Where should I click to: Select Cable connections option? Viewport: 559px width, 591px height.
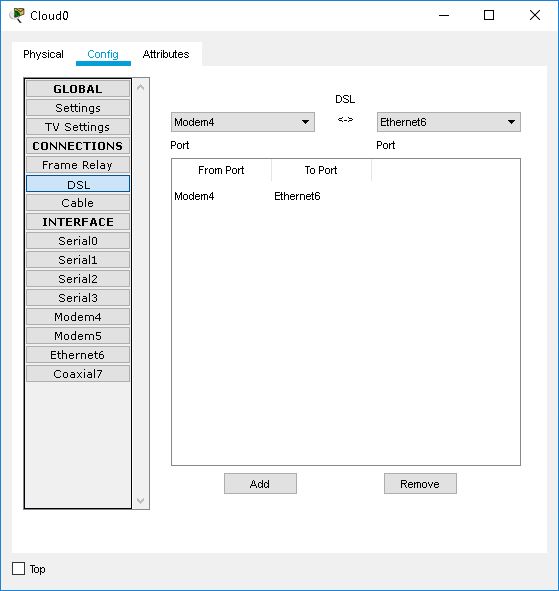(x=78, y=203)
